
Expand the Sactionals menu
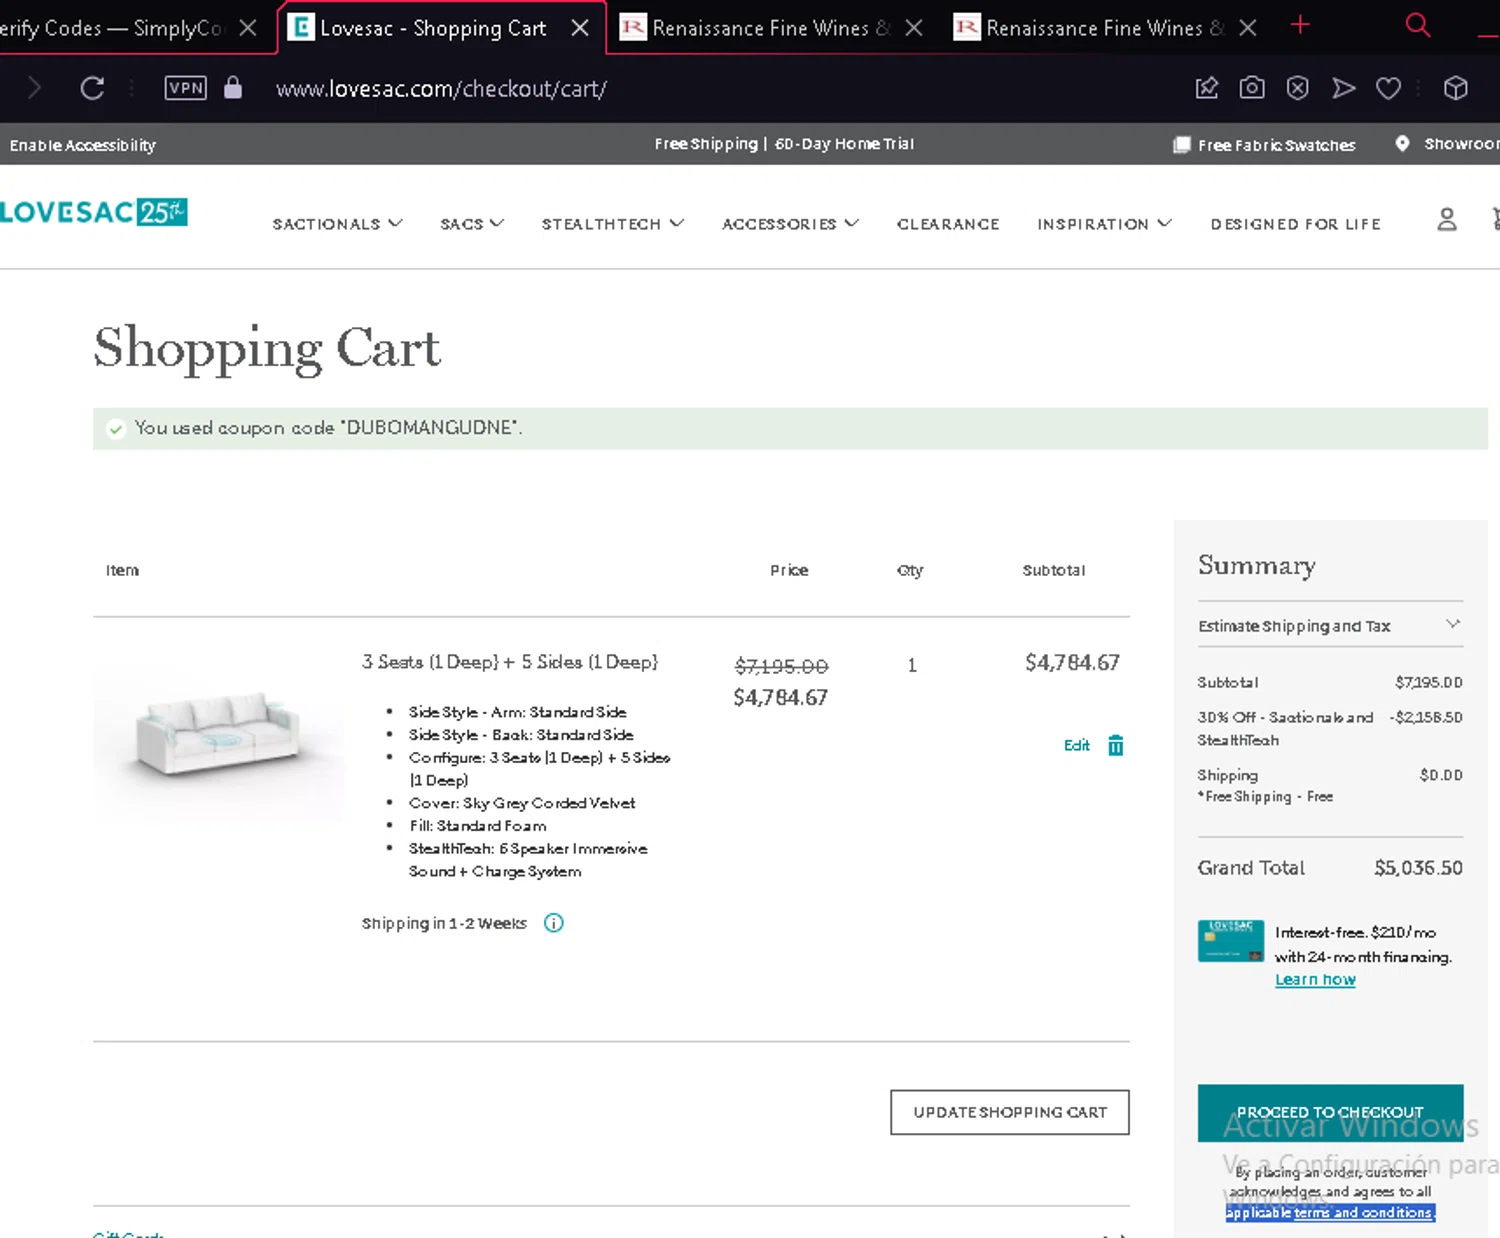pos(337,224)
